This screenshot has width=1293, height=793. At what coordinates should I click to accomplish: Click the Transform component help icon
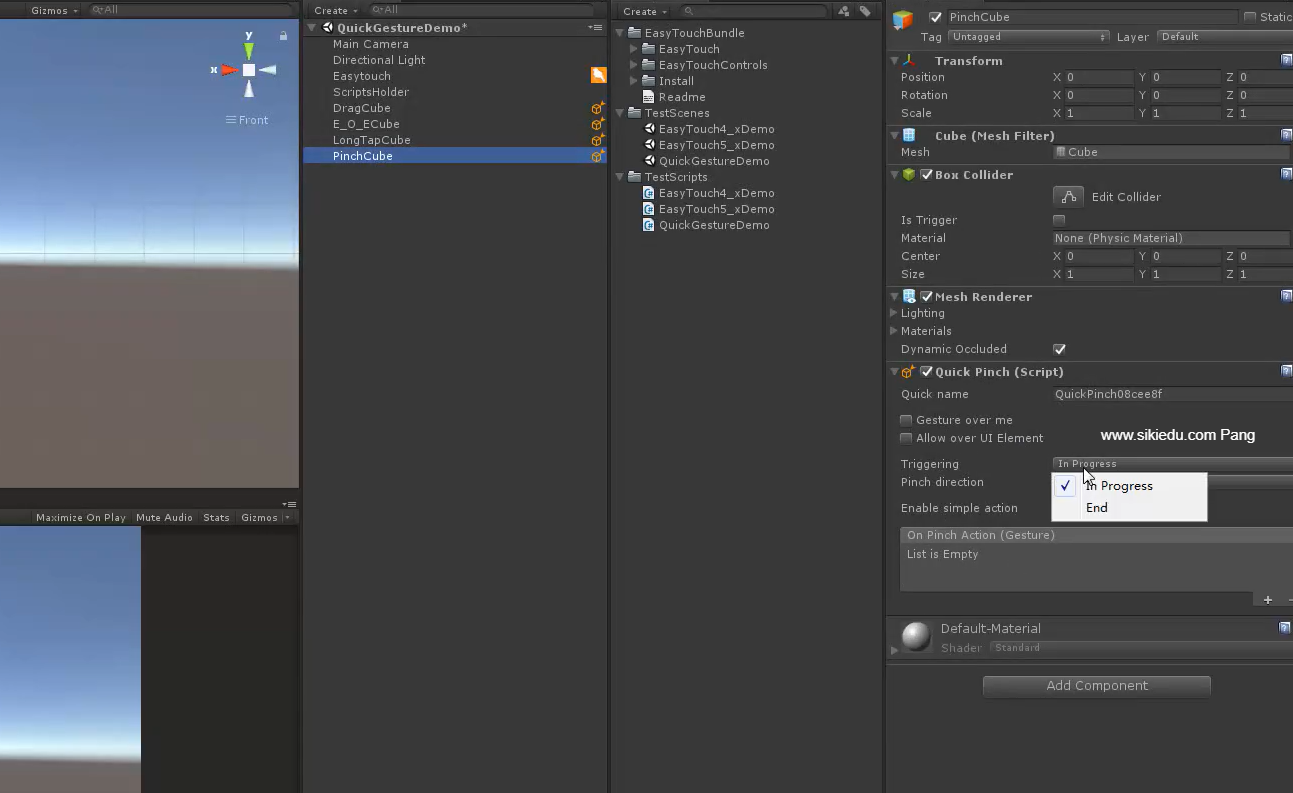(1286, 60)
